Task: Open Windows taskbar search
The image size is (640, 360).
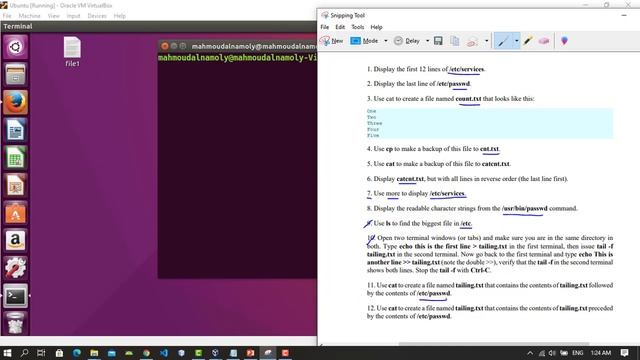Action: [x=24, y=353]
